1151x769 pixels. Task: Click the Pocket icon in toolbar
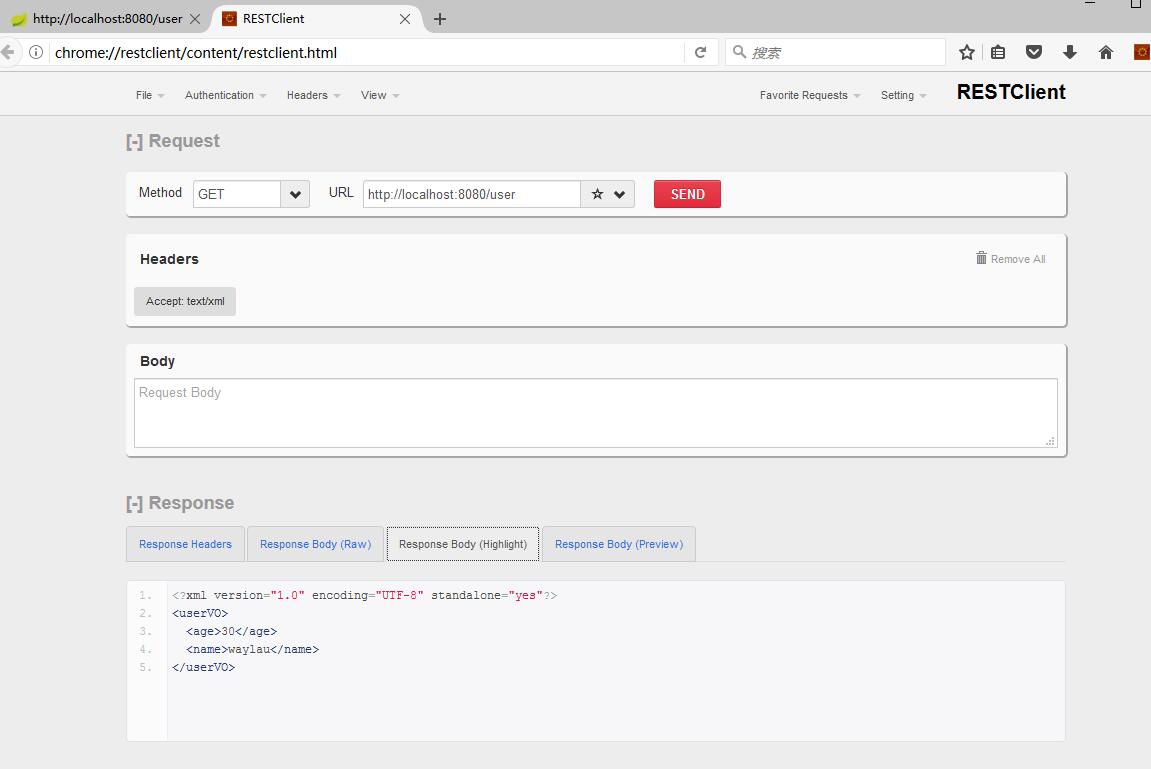pos(1034,52)
